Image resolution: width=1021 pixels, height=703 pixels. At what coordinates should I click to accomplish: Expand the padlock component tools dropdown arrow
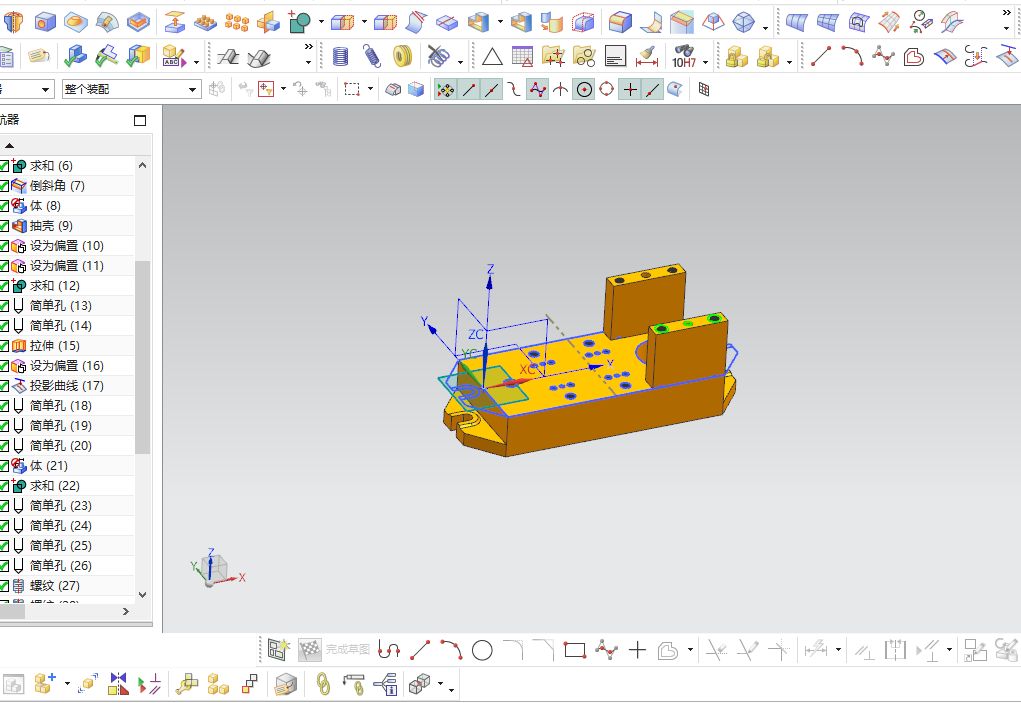coord(789,62)
